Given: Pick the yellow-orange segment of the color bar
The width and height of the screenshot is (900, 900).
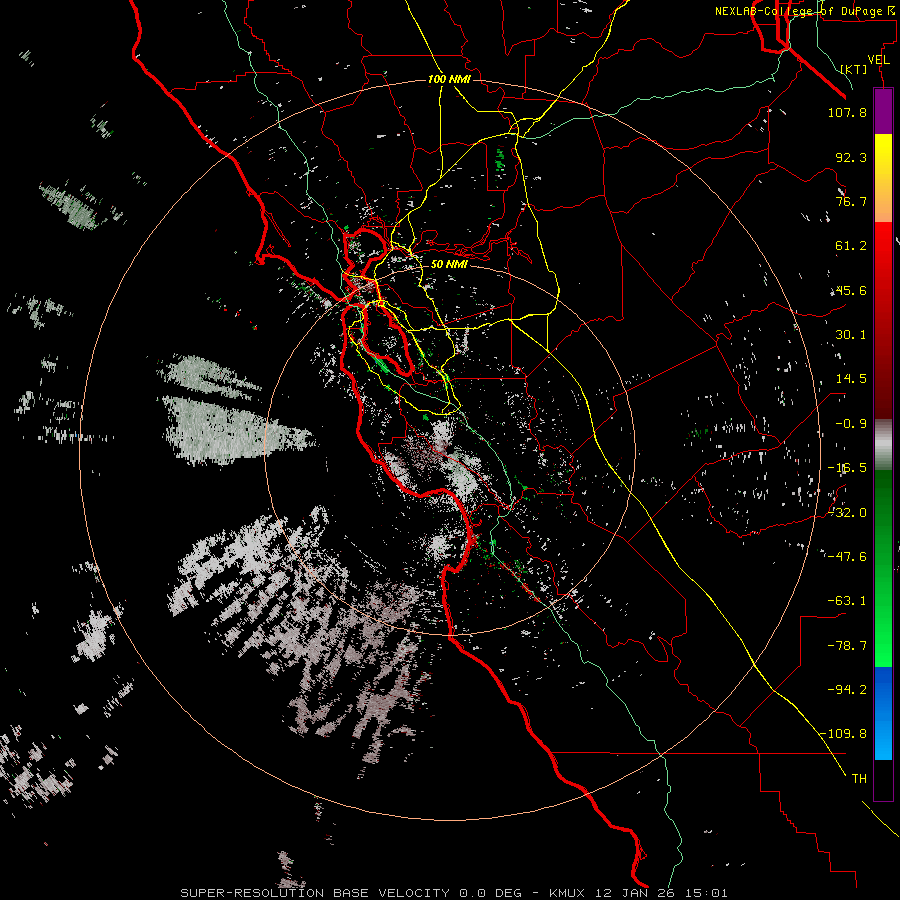Looking at the screenshot, I should click(883, 178).
